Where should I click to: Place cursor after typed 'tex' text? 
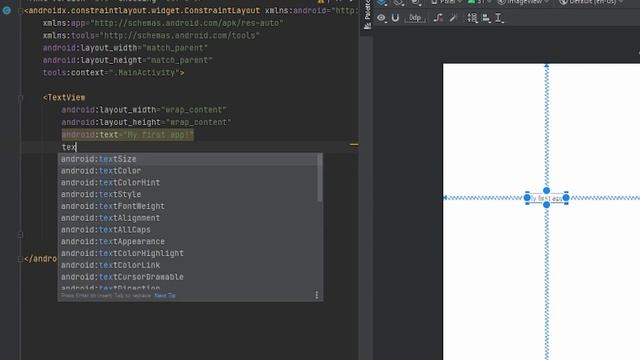coord(76,147)
